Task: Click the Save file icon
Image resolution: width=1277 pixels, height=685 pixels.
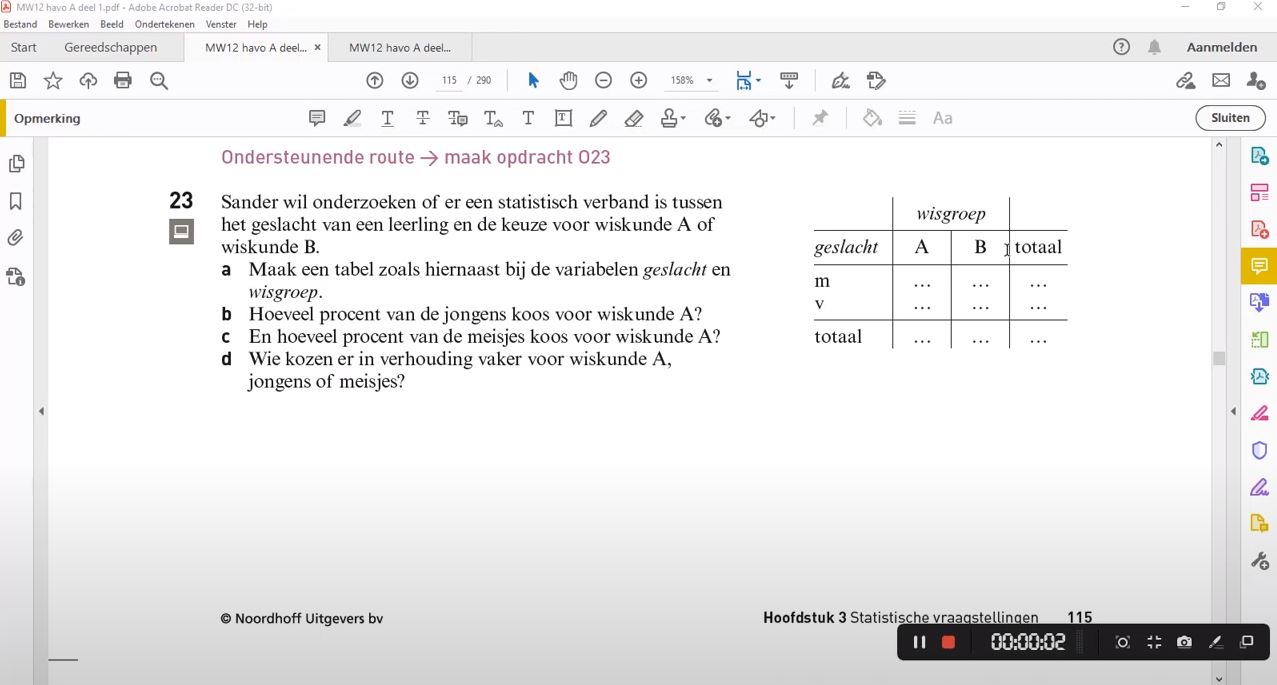Action: point(18,81)
